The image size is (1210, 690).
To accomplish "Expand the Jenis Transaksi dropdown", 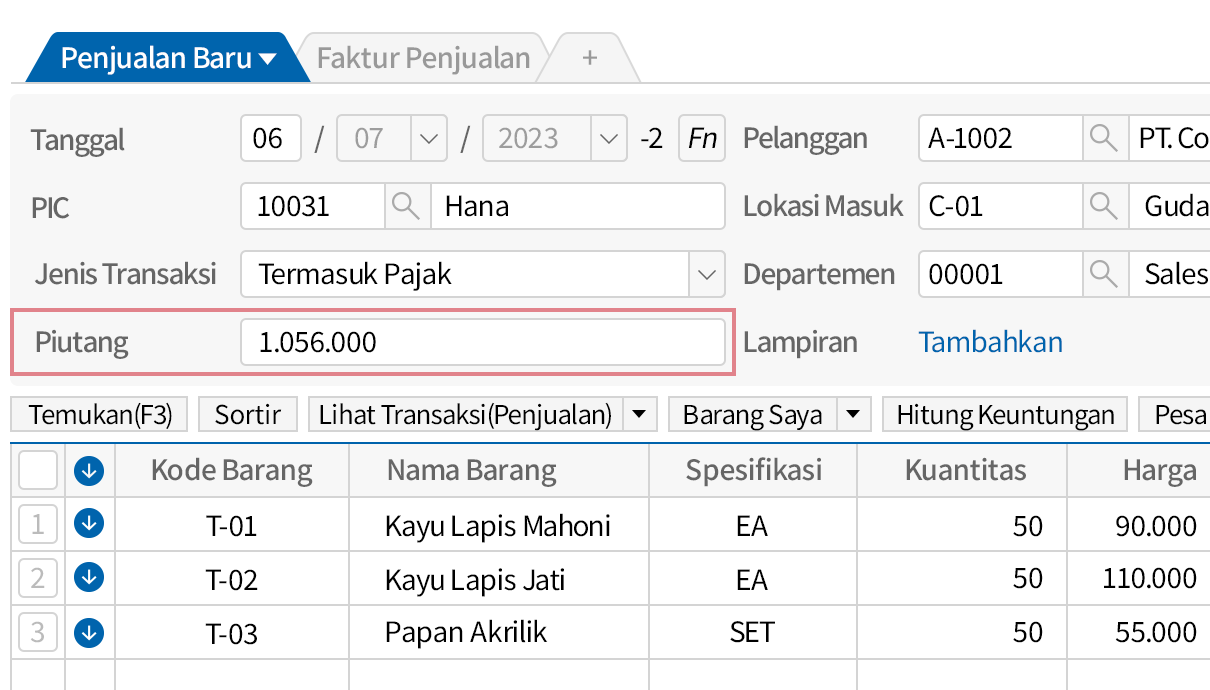I will click(707, 274).
